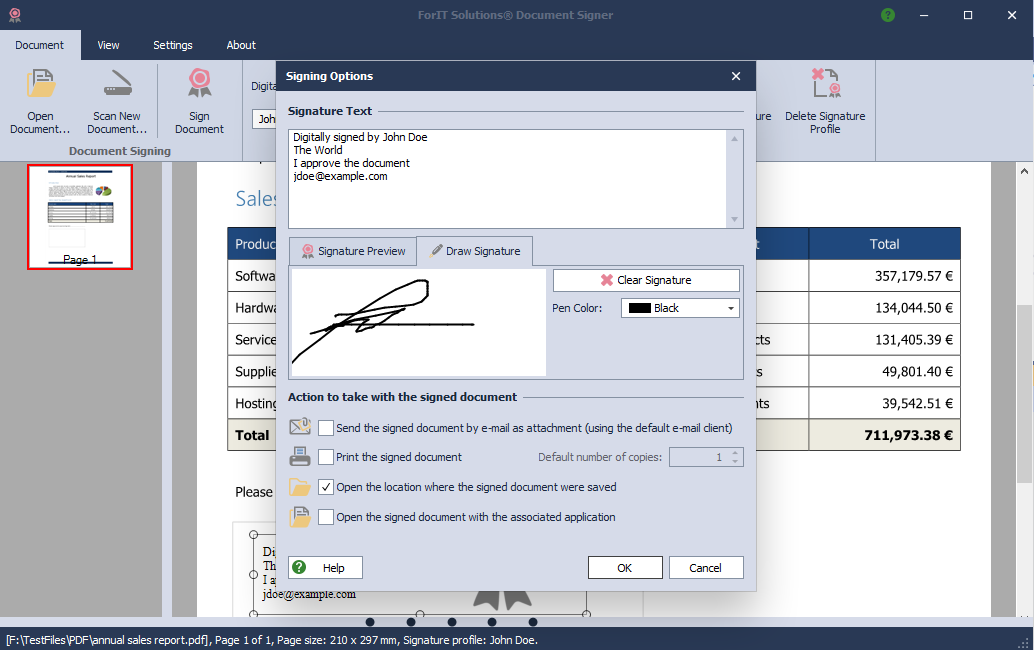Select the Page 1 thumbnail
Image resolution: width=1034 pixels, height=650 pixels.
coord(80,216)
